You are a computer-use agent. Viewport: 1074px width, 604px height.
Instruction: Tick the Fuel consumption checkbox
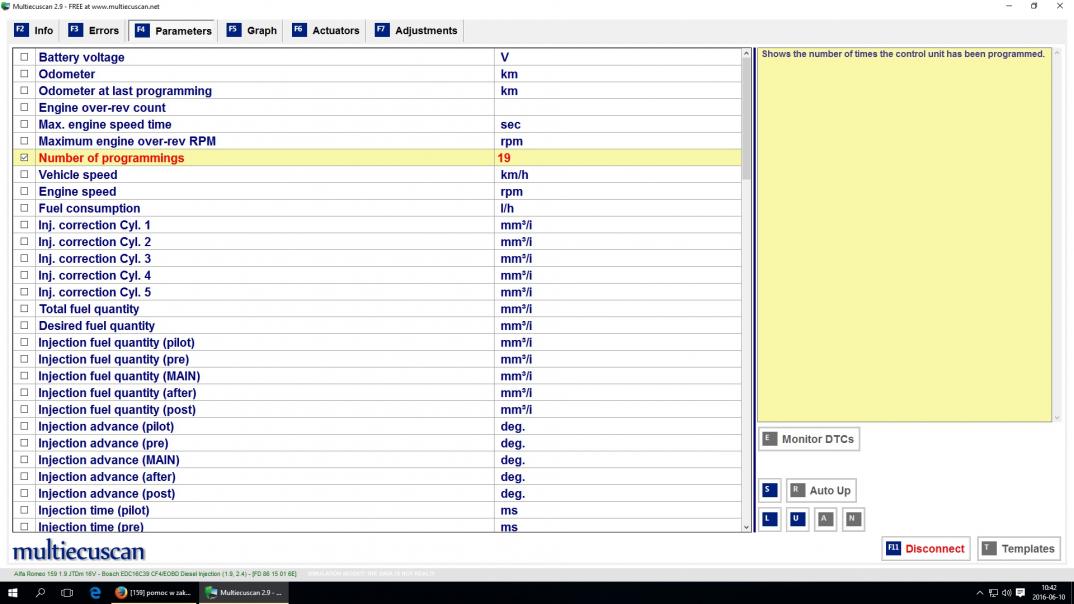[25, 208]
